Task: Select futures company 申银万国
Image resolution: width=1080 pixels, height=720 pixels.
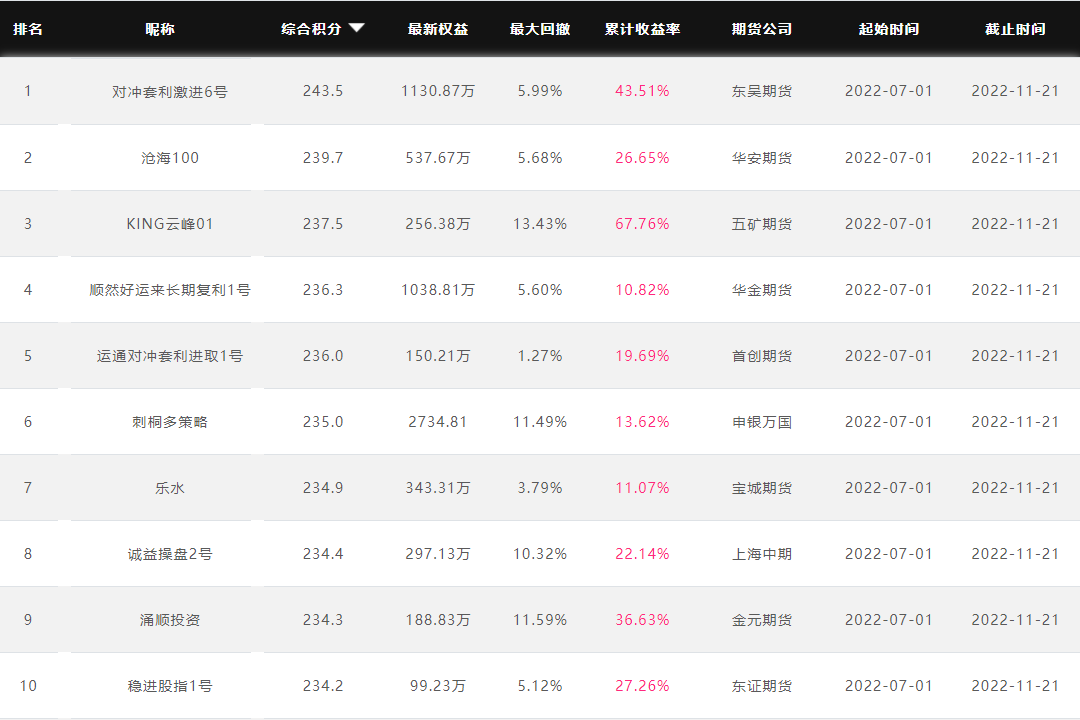Action: pos(762,422)
